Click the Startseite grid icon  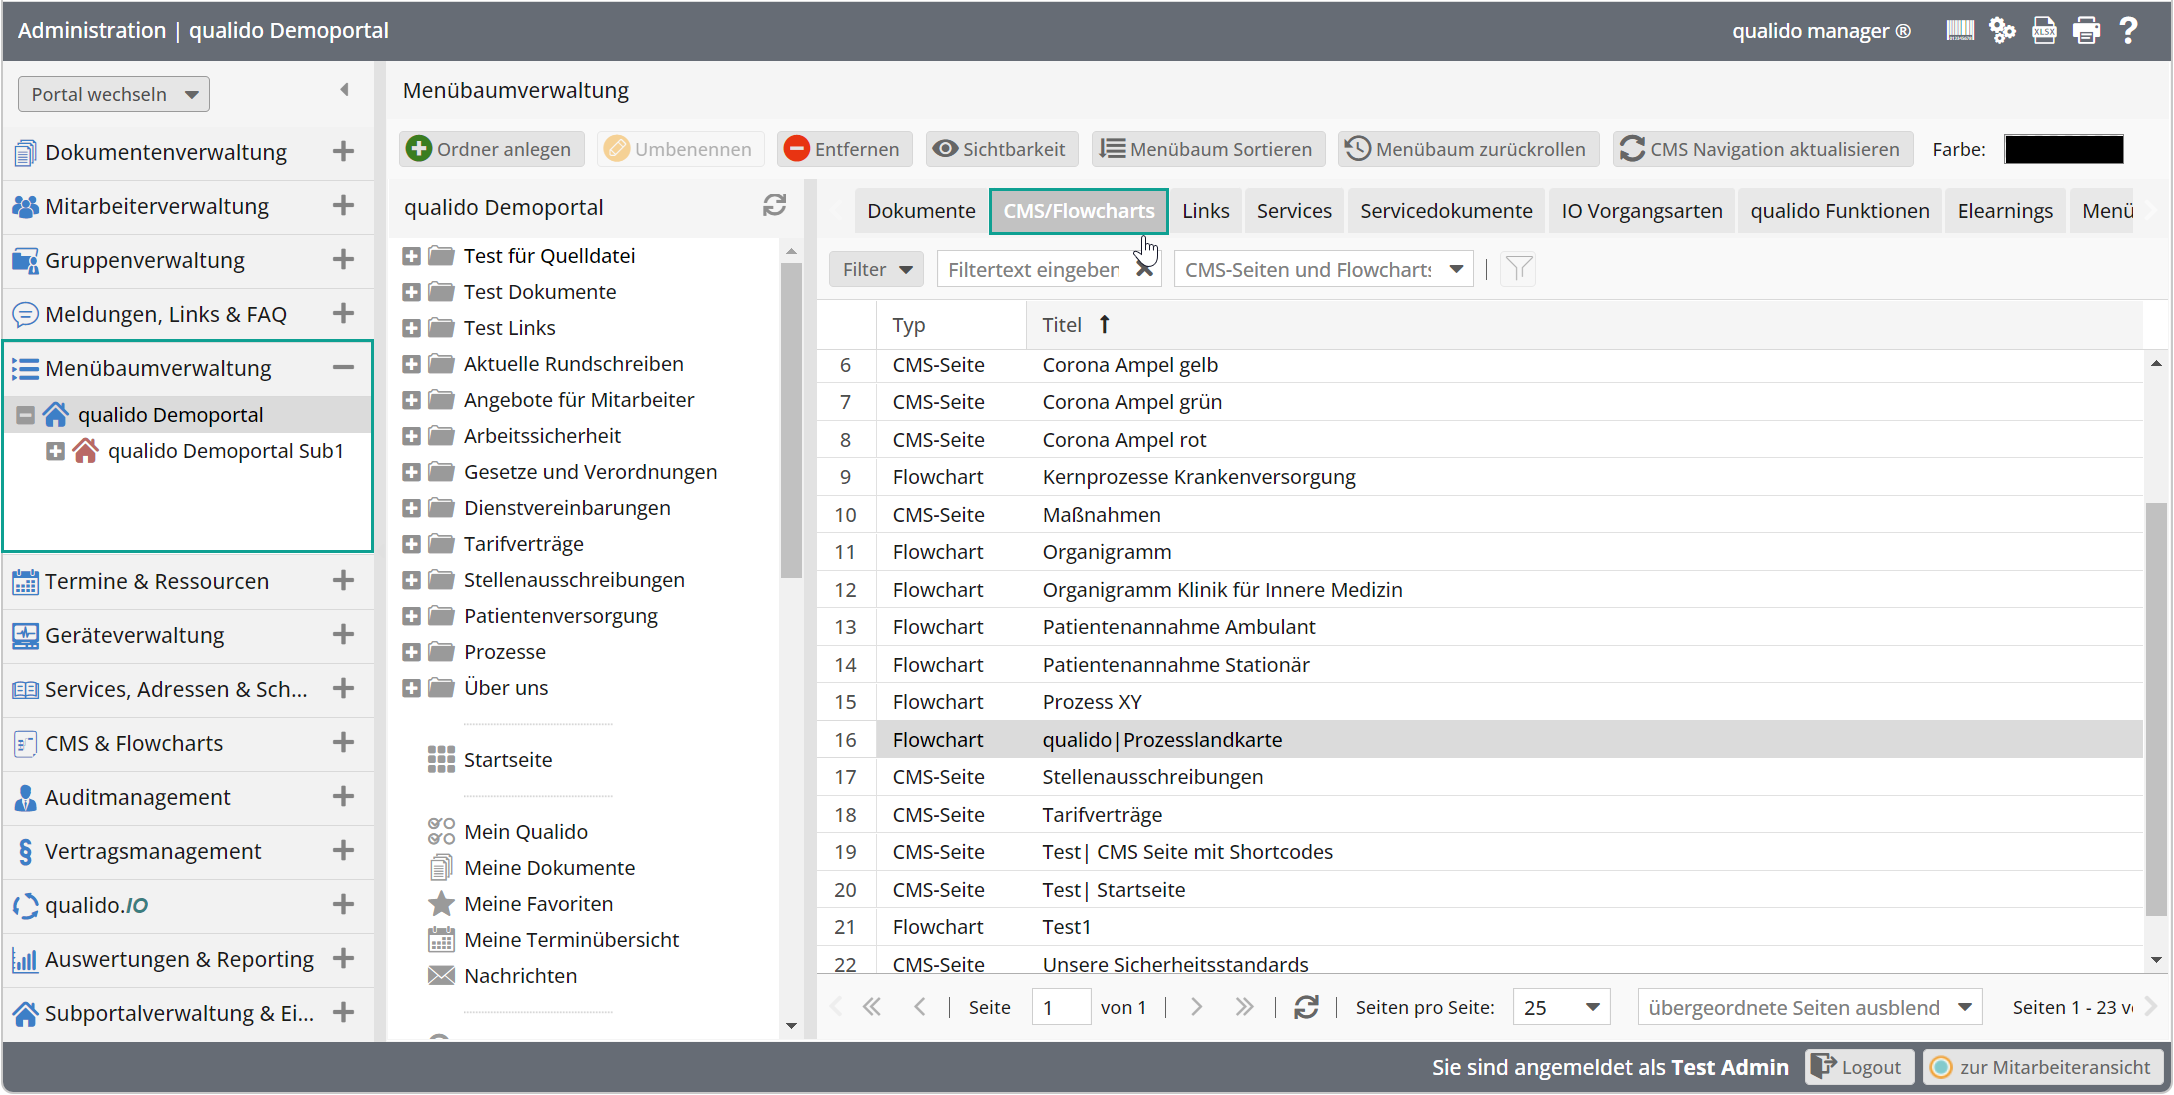click(441, 760)
